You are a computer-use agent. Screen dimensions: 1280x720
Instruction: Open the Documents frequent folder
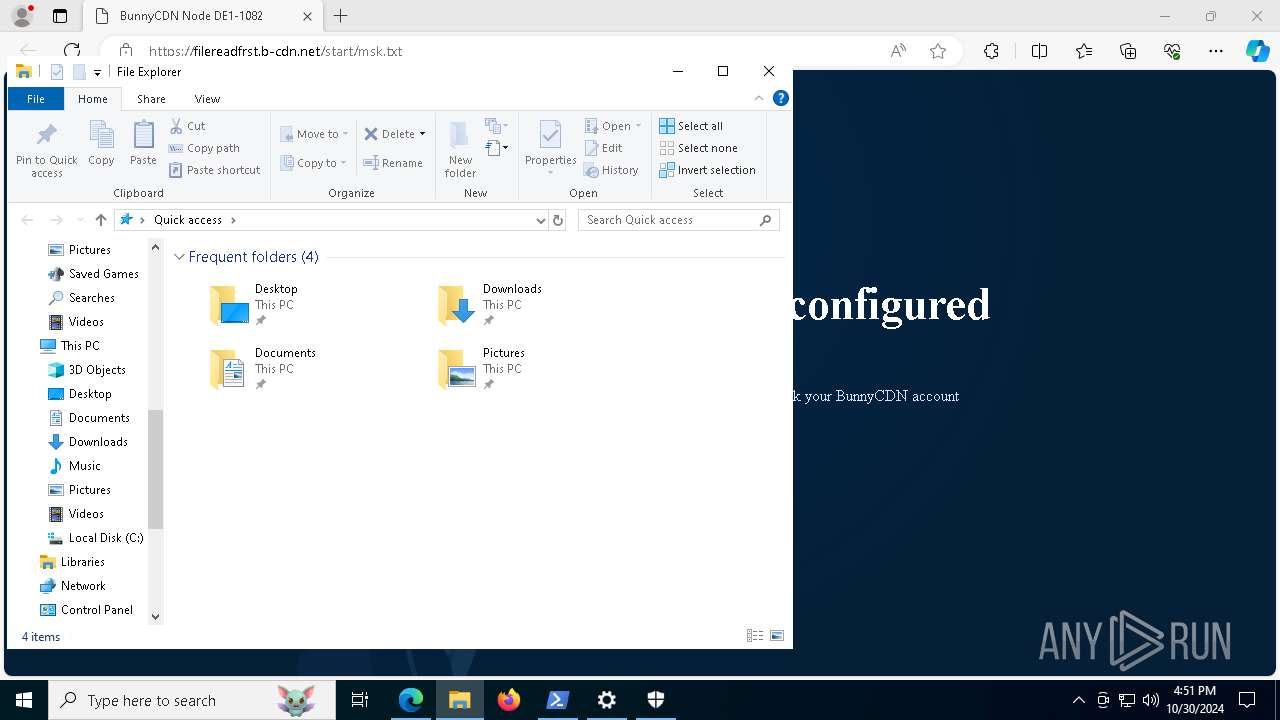pyautogui.click(x=262, y=369)
